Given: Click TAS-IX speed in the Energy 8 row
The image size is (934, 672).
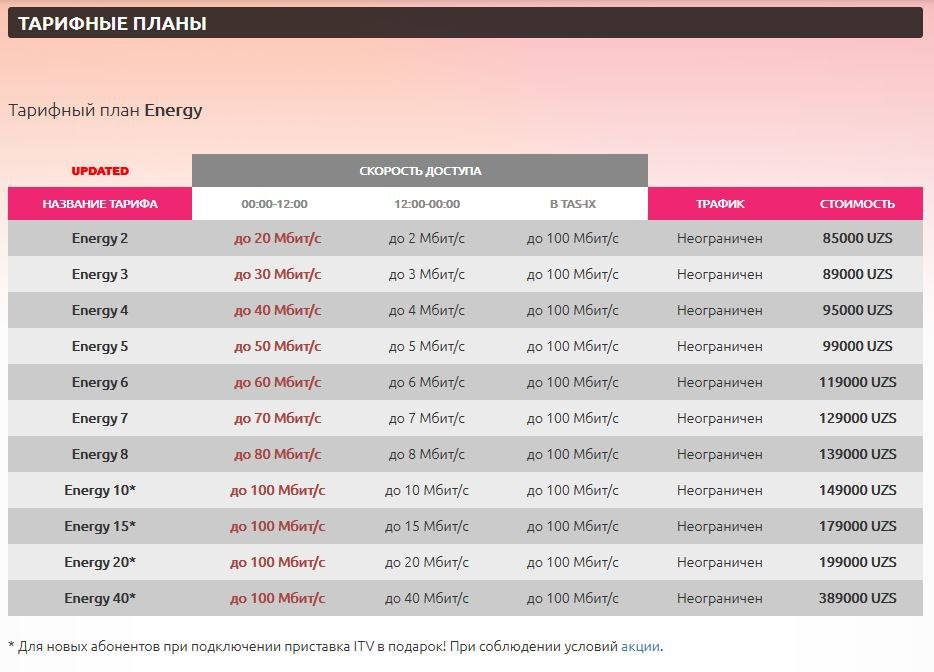Looking at the screenshot, I should 572,455.
